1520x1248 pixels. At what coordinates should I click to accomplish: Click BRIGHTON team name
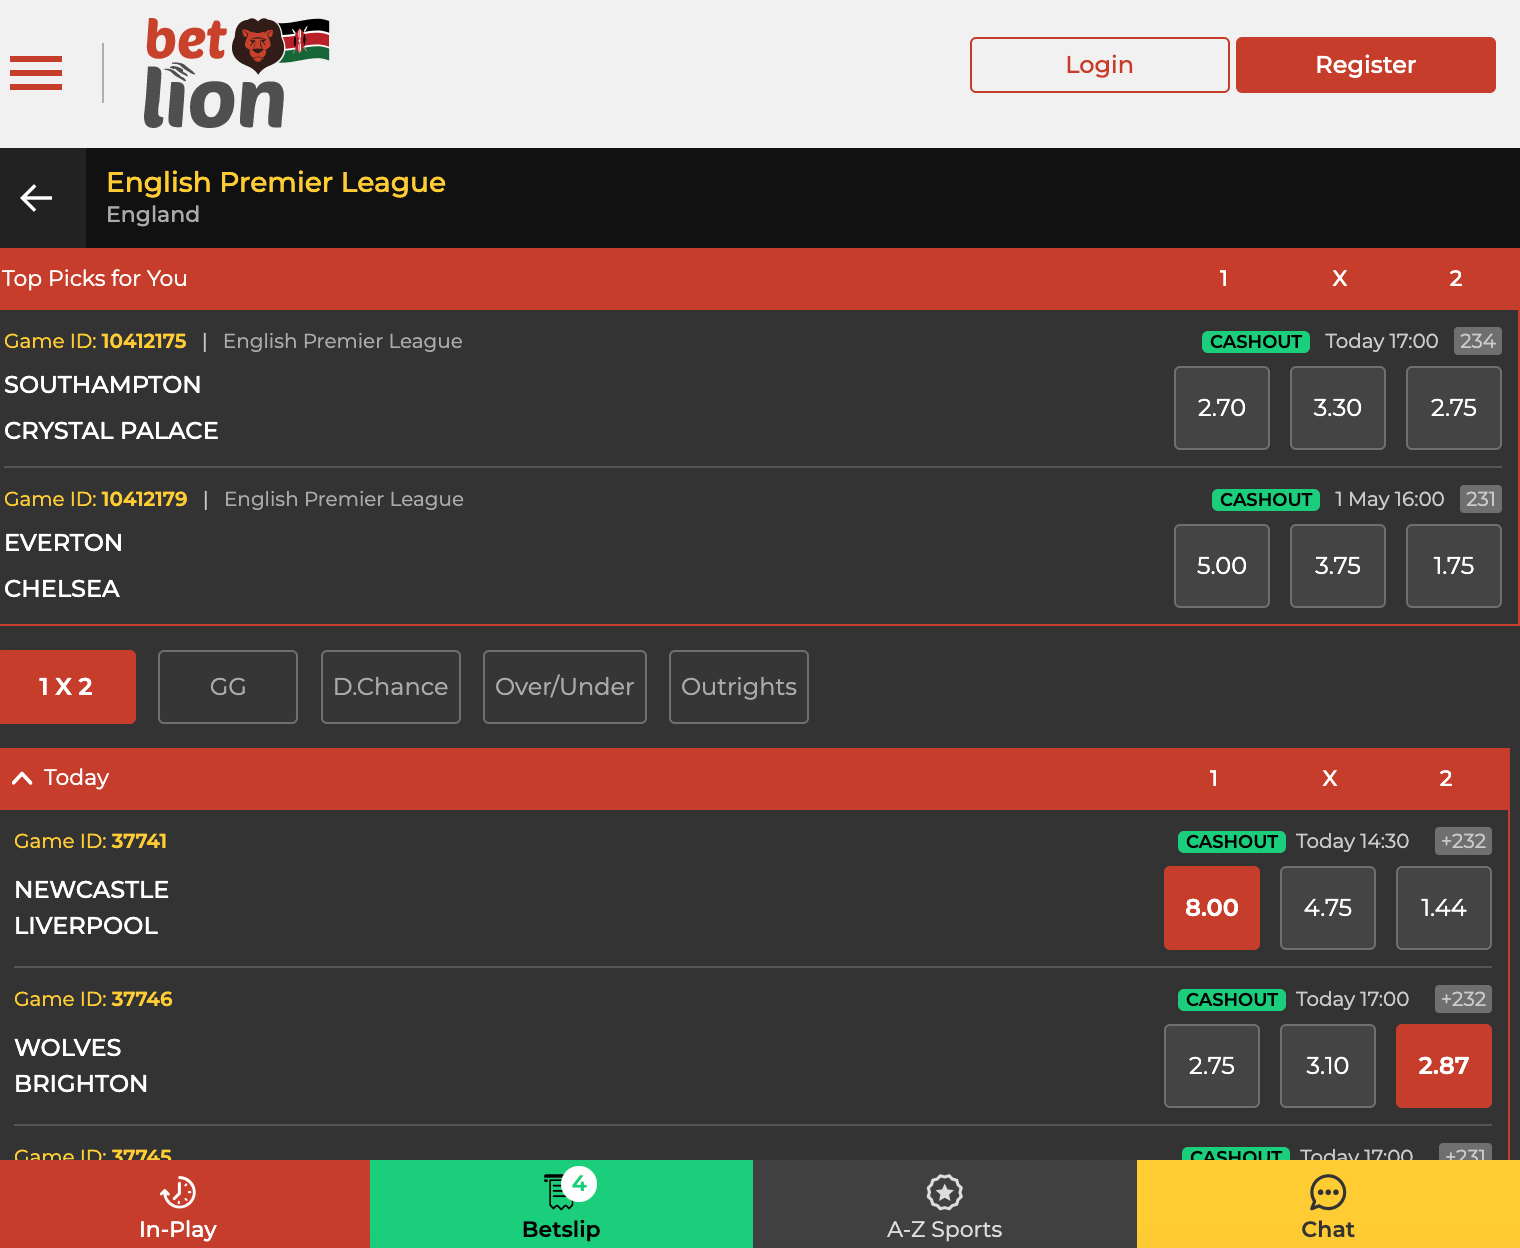[x=81, y=1084]
